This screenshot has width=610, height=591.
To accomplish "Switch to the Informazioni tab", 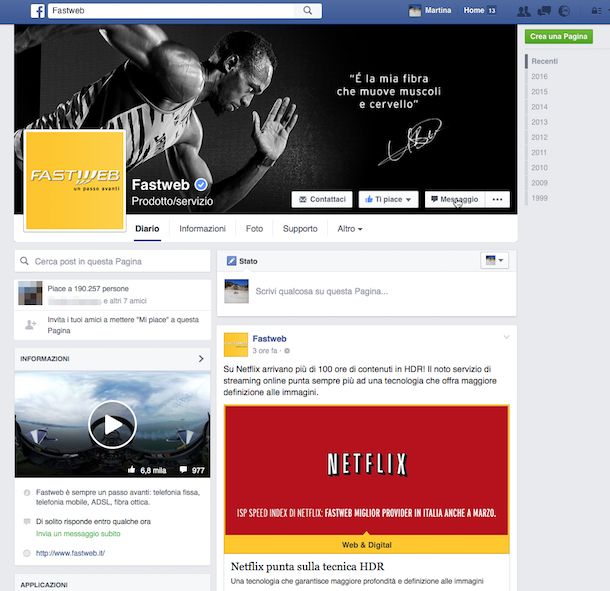I will (x=202, y=229).
